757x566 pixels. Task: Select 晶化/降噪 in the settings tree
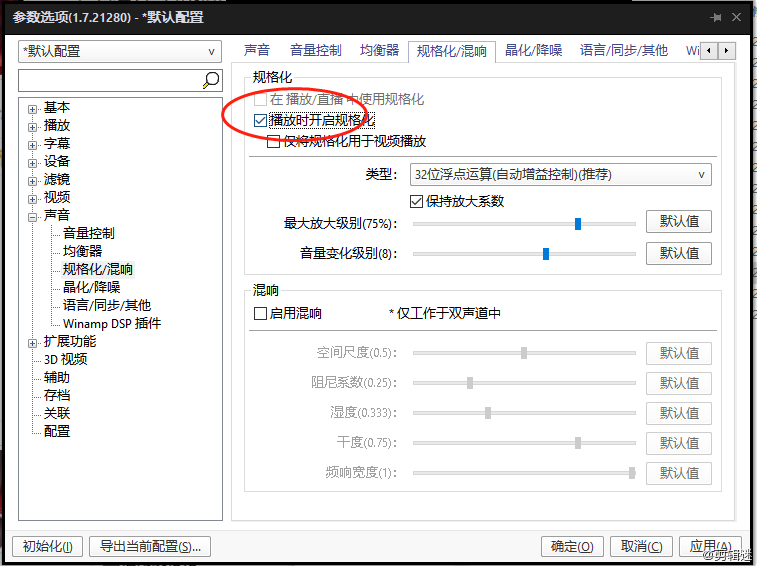92,287
